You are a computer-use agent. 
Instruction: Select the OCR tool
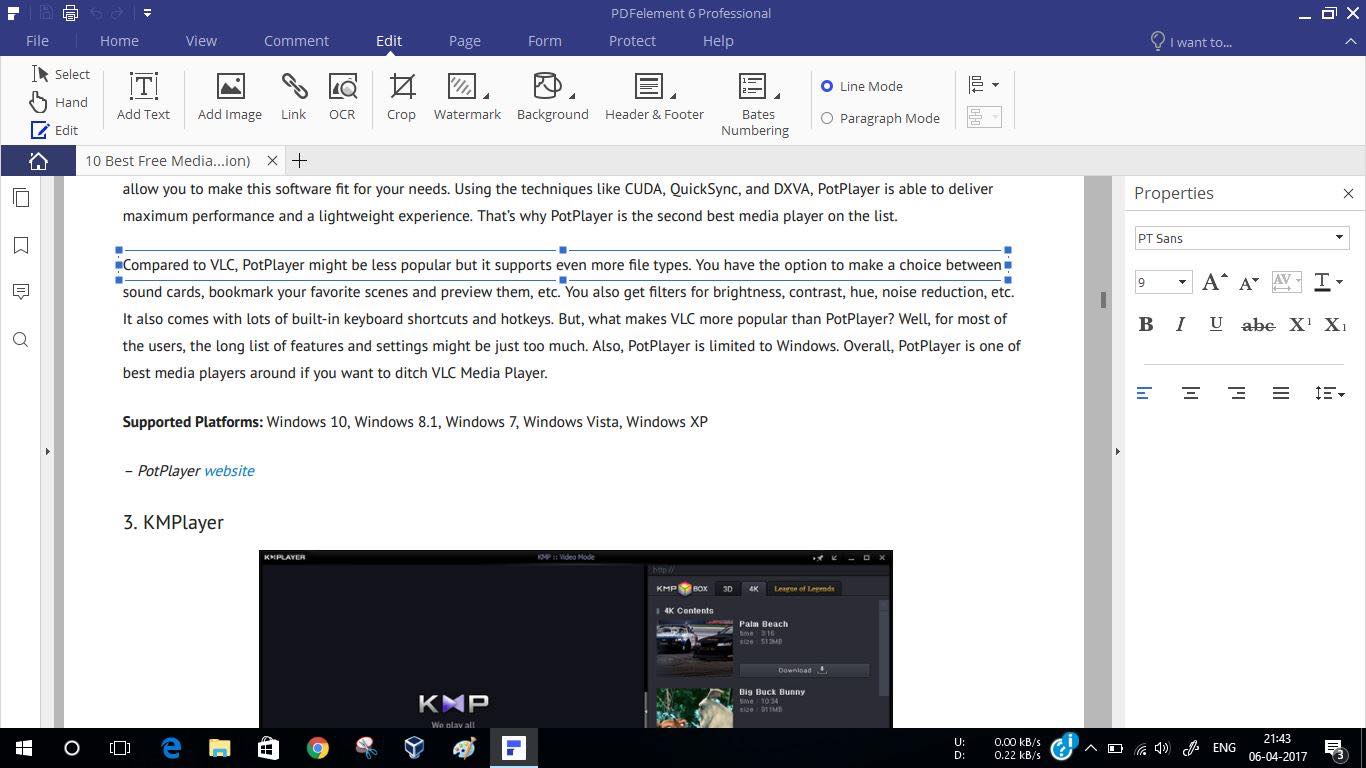342,95
